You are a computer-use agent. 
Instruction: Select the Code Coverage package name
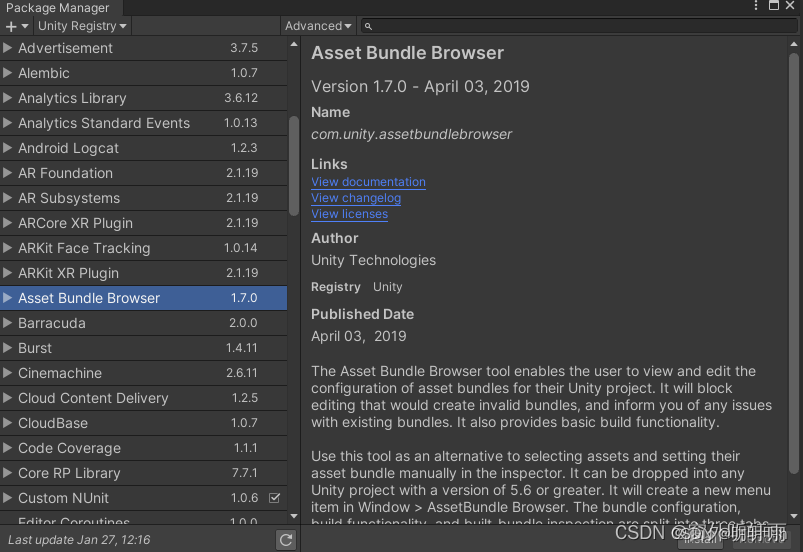coord(70,449)
